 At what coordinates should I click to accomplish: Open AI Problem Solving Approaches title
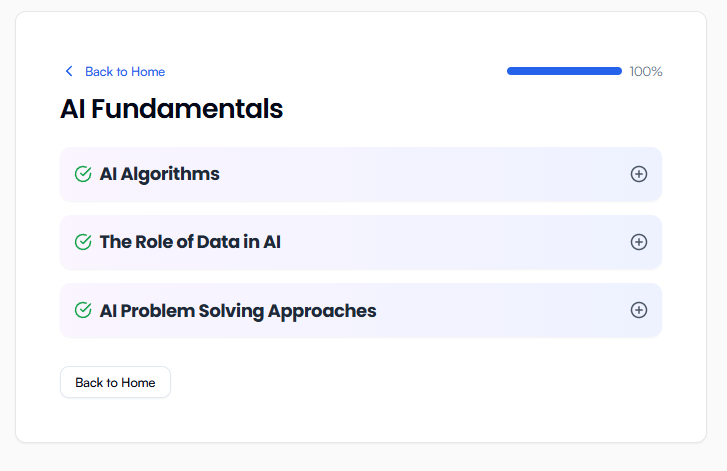[238, 310]
